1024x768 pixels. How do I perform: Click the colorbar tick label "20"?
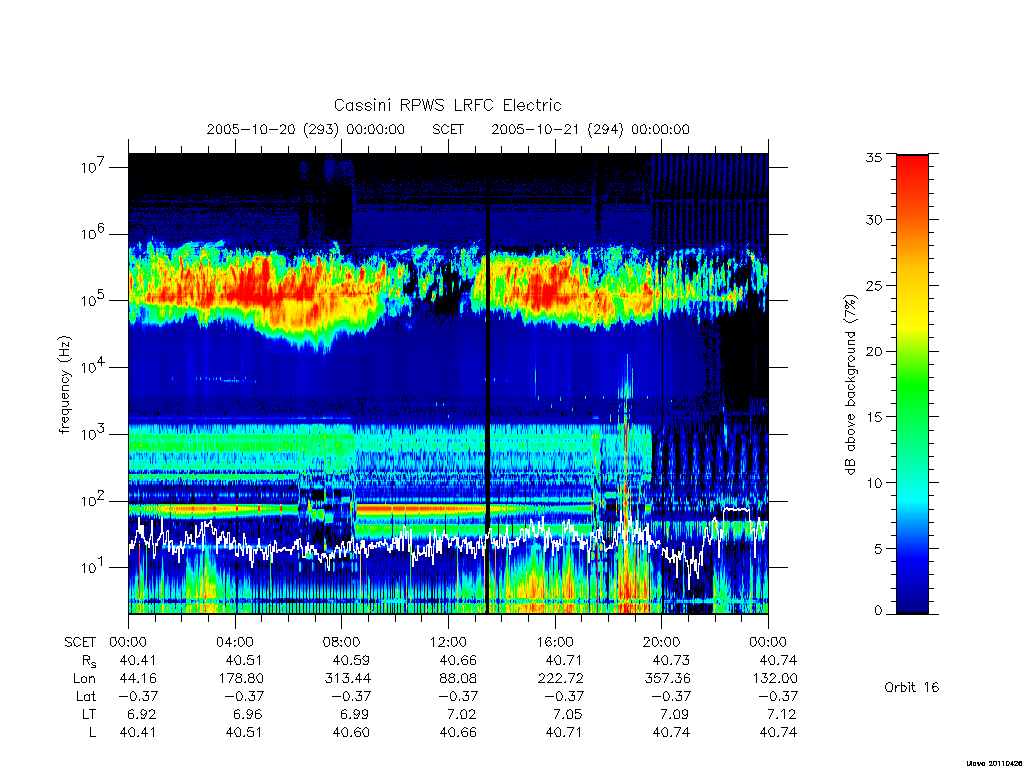point(873,351)
